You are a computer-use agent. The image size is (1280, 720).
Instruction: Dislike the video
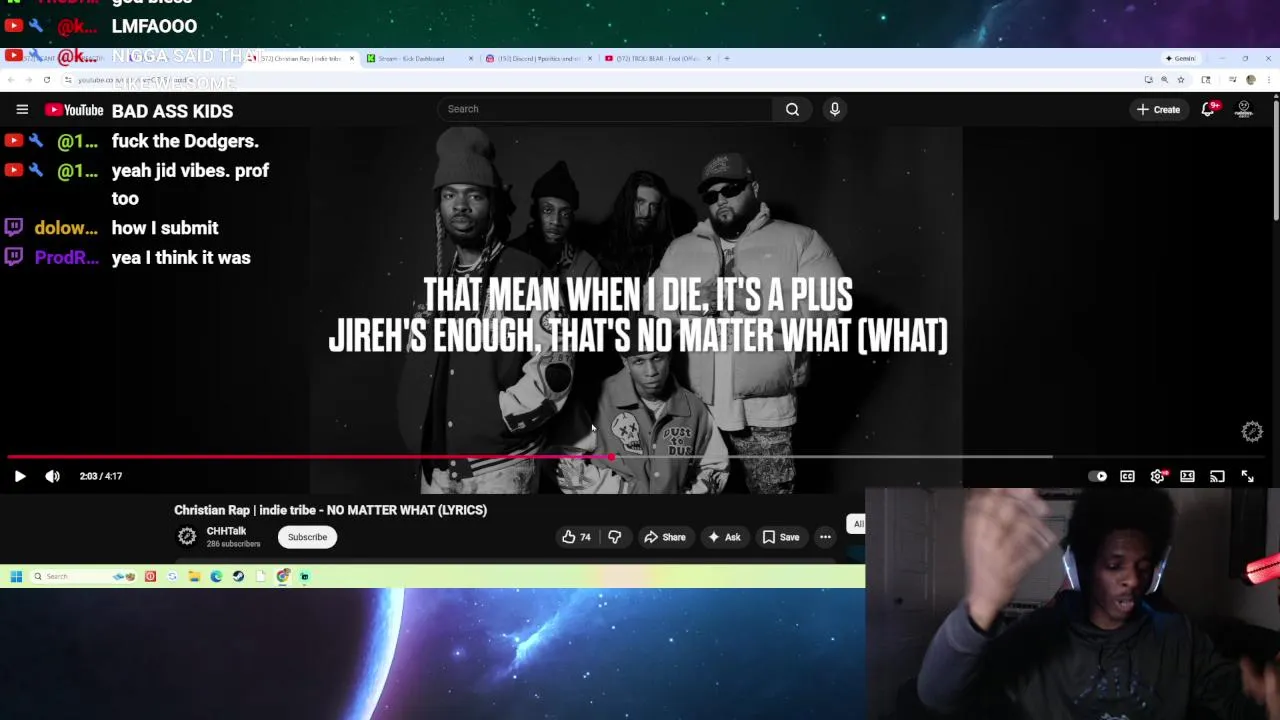pos(614,537)
